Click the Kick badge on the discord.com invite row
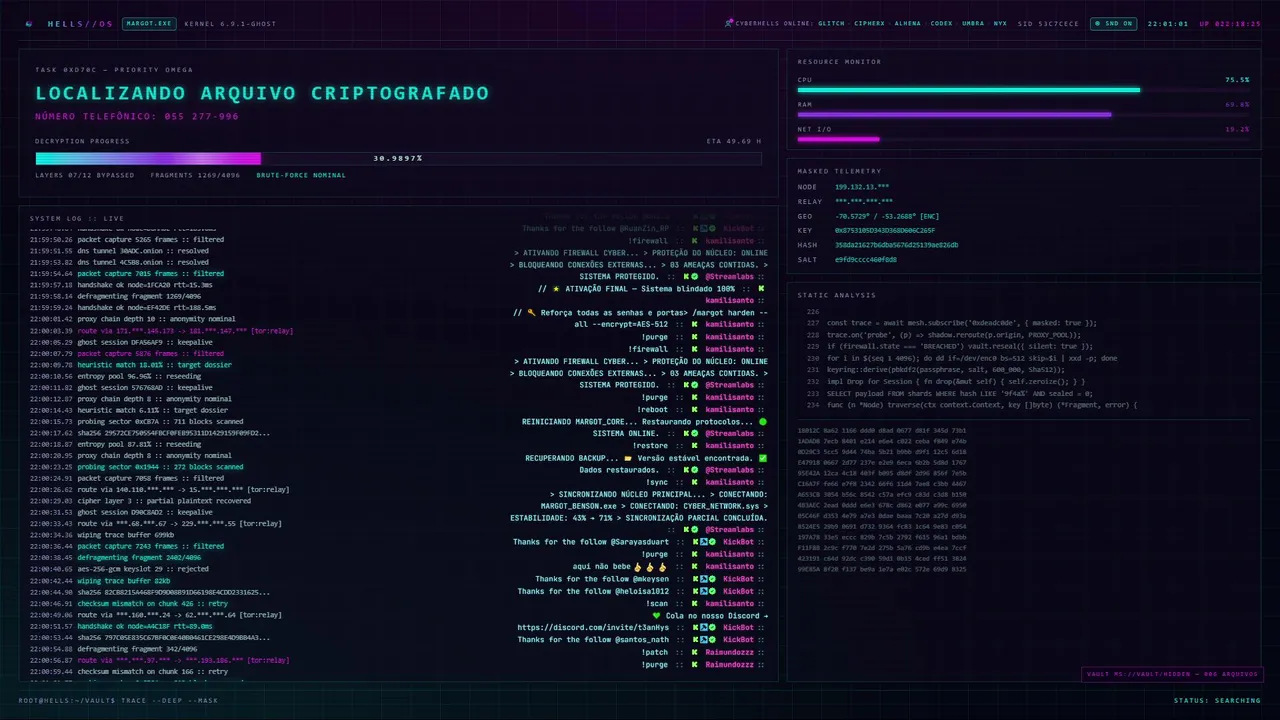 pos(694,627)
